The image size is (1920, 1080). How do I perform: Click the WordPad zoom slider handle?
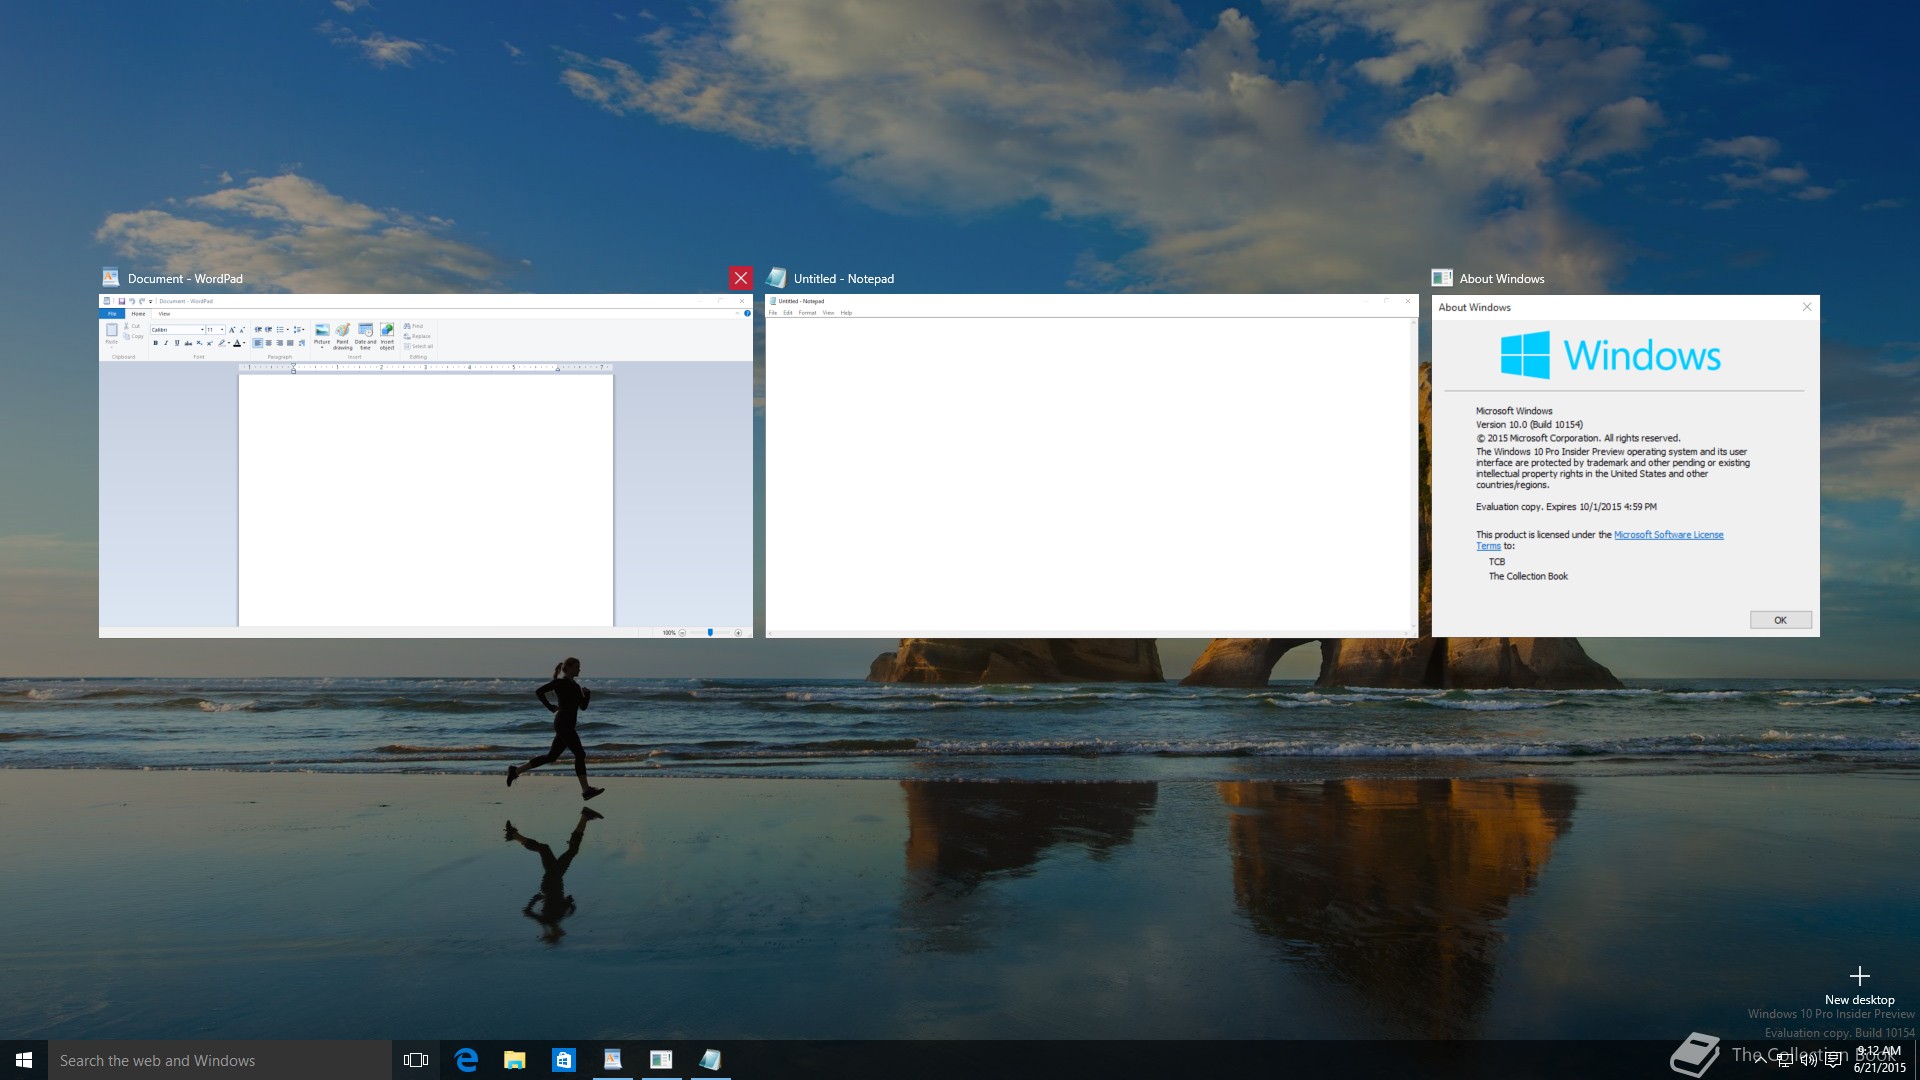(x=710, y=632)
